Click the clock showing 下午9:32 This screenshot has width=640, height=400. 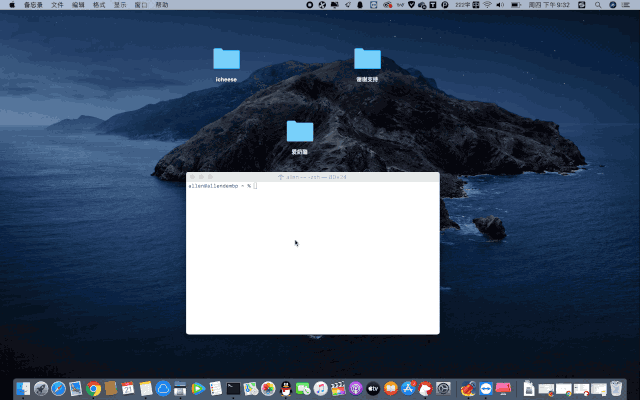point(549,5)
